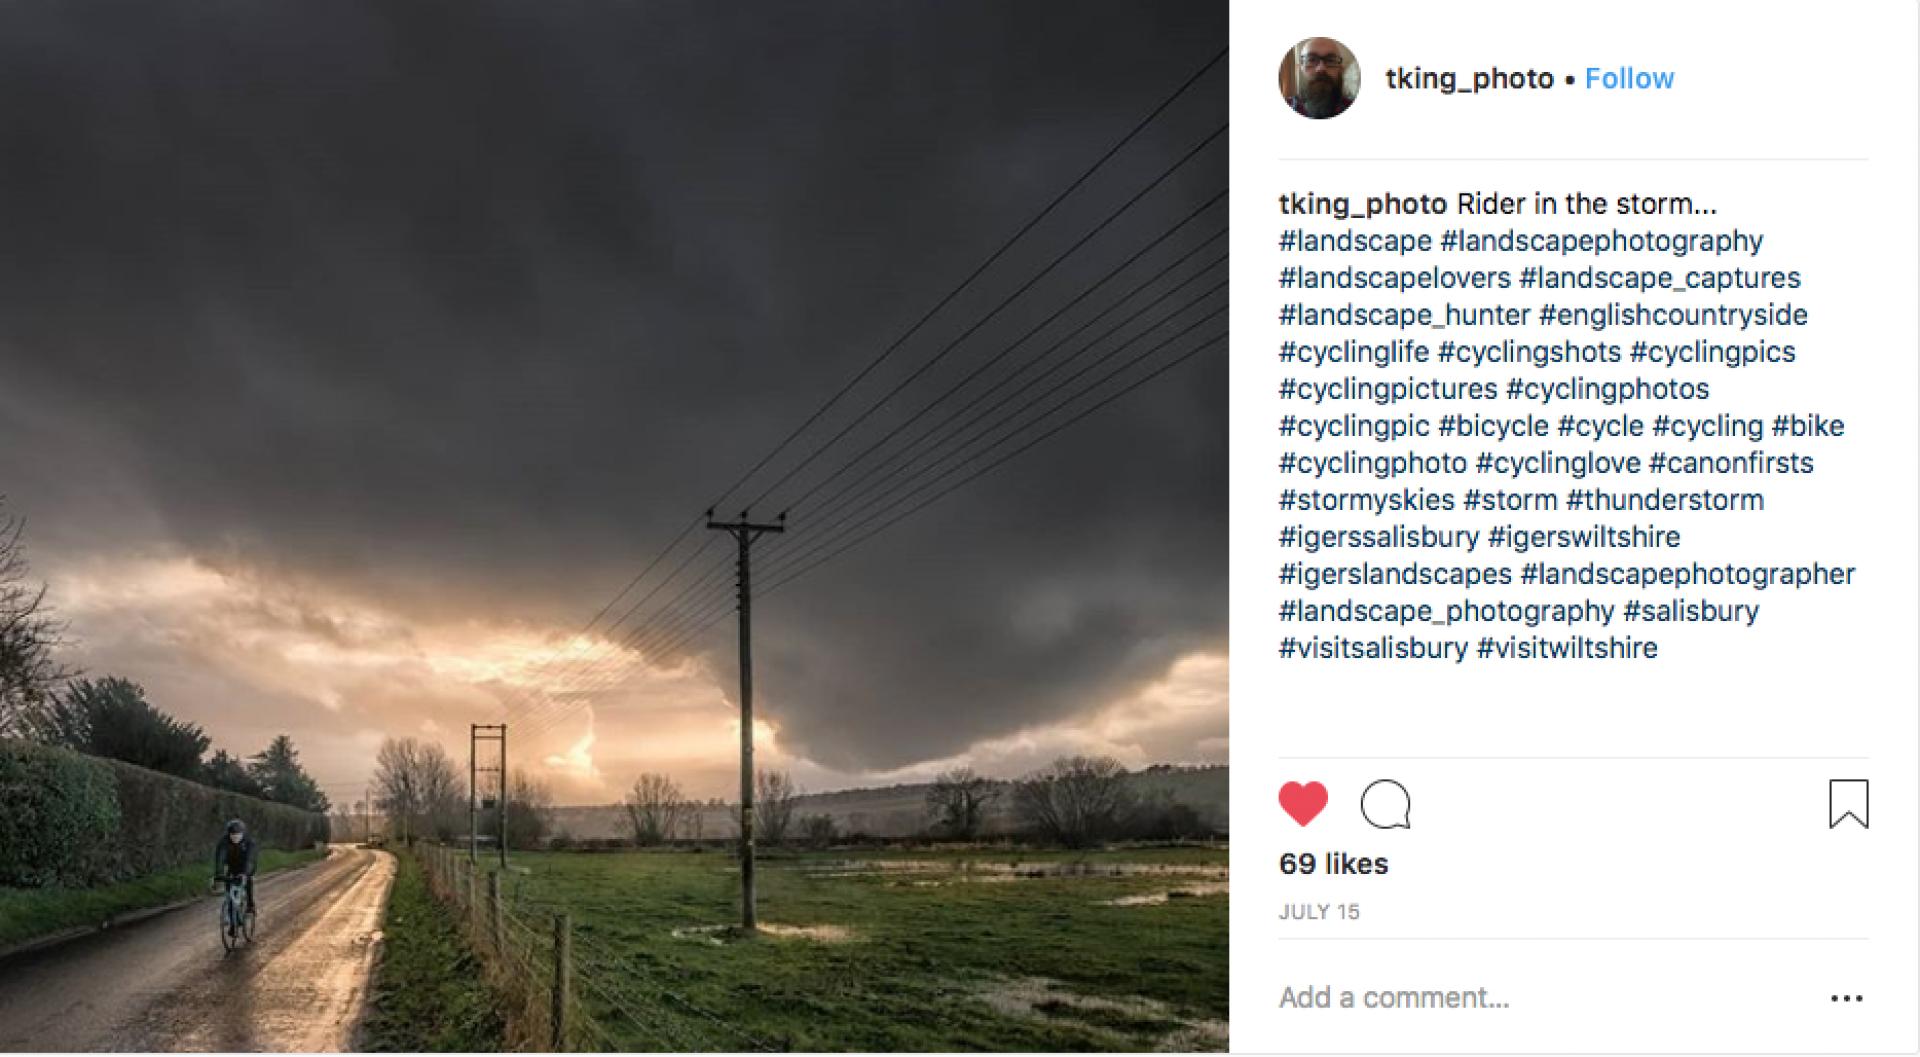Viewport: 1920px width, 1057px height.
Task: Open the #cyclinglife hashtag
Action: 1353,352
